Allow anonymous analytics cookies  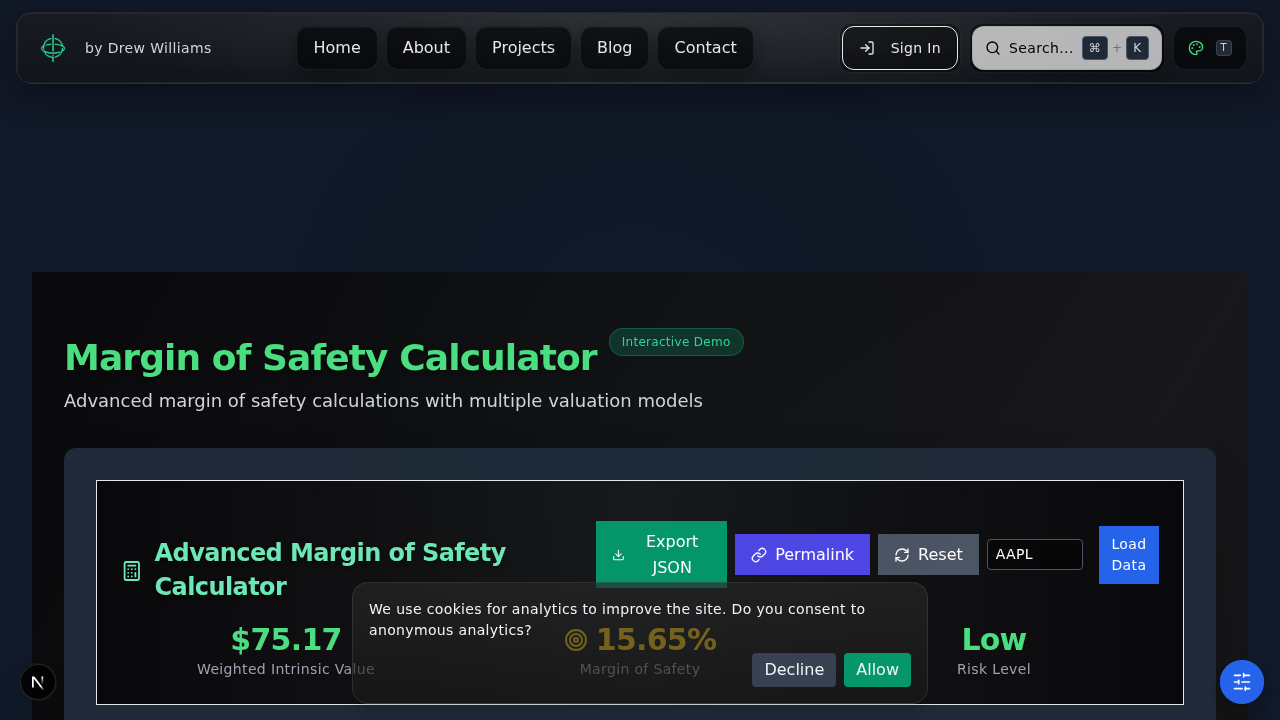click(x=877, y=670)
